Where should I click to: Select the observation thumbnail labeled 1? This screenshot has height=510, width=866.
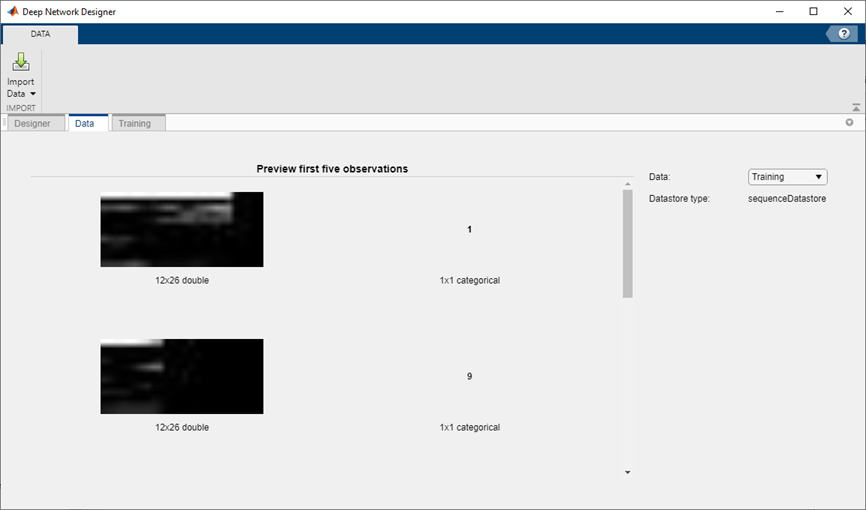pos(182,229)
